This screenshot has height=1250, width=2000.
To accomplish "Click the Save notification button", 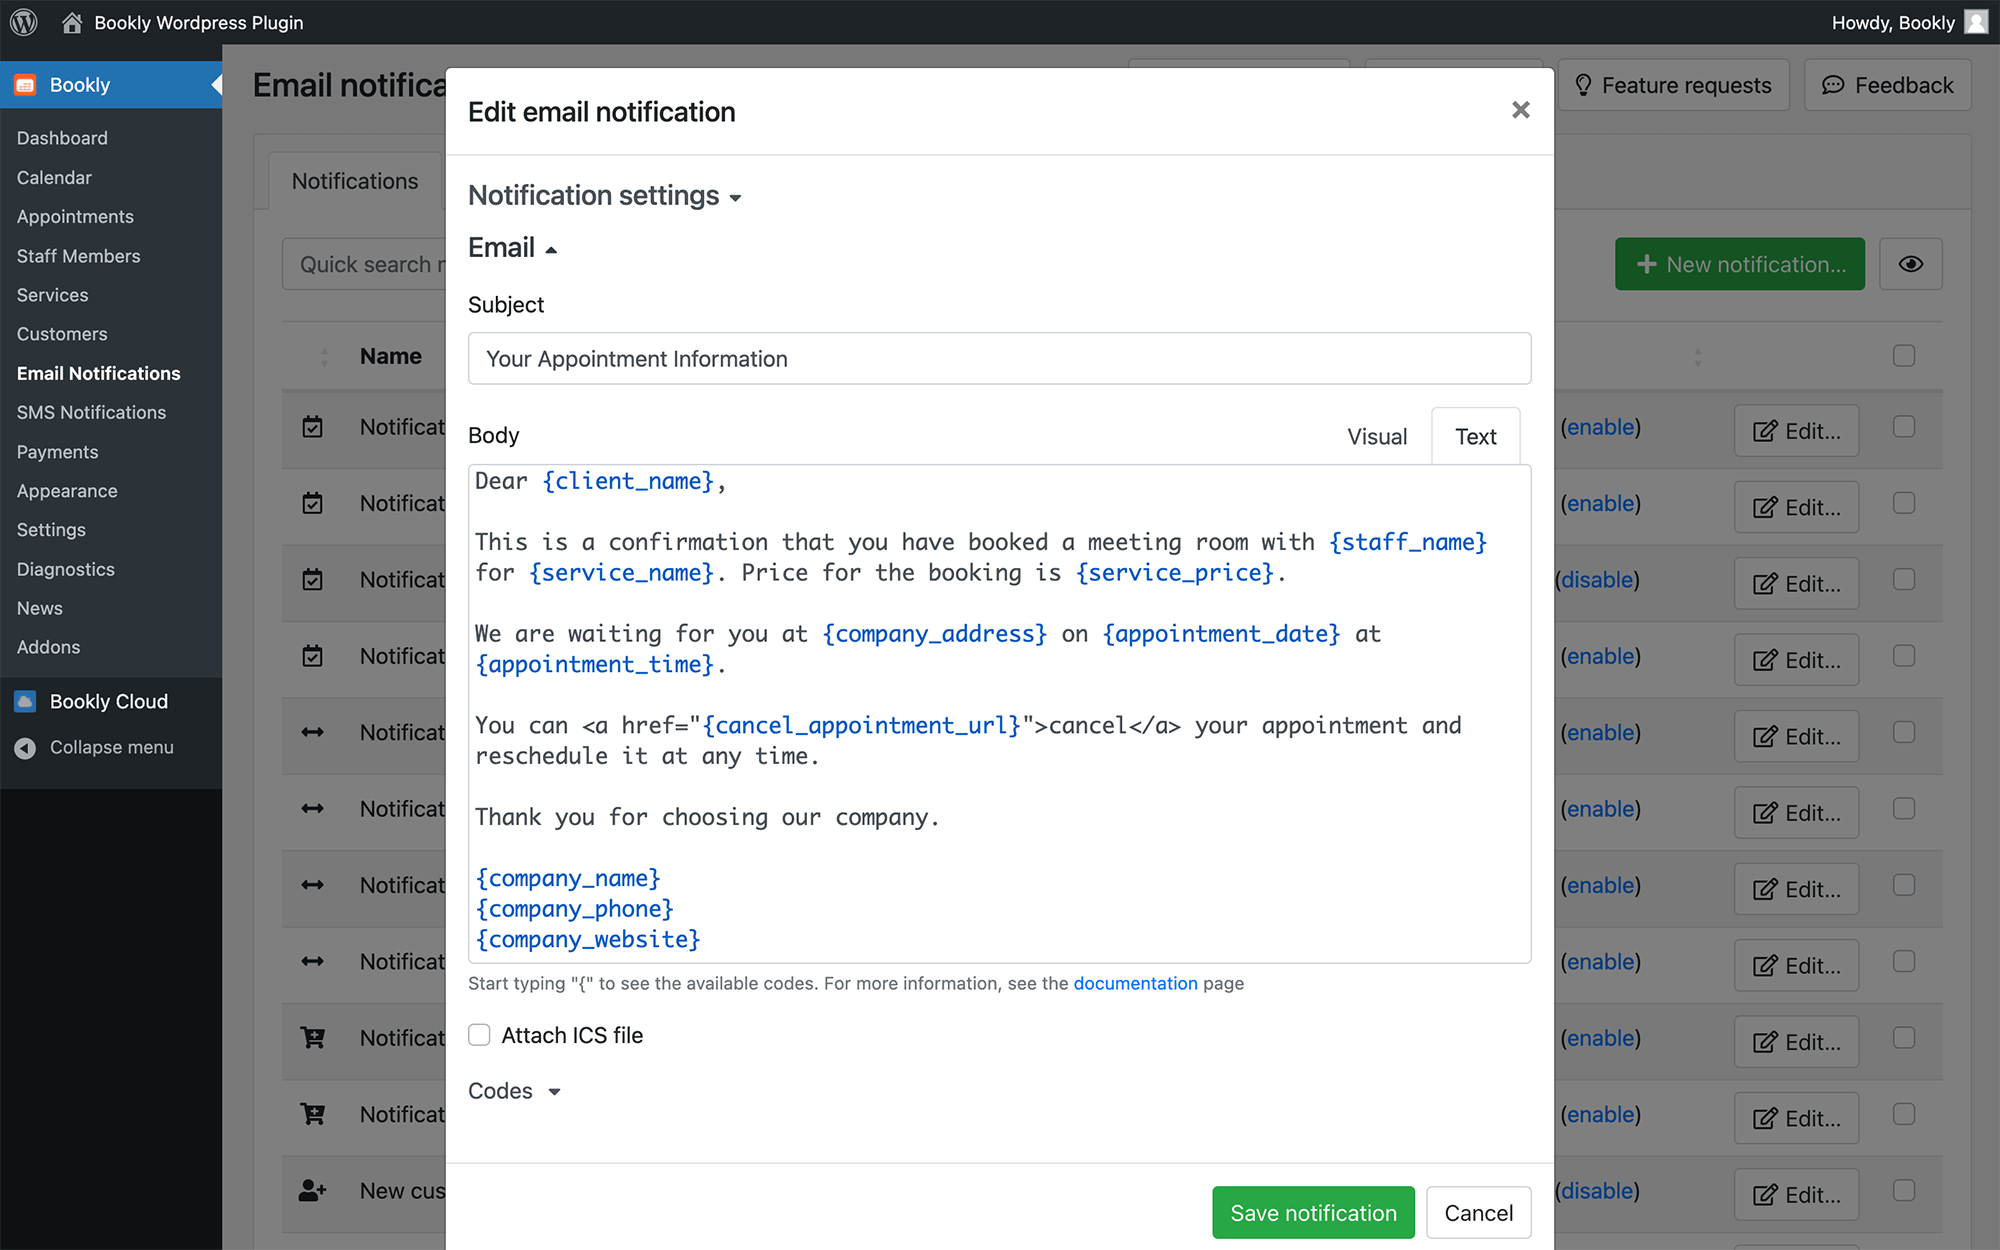I will click(x=1313, y=1212).
